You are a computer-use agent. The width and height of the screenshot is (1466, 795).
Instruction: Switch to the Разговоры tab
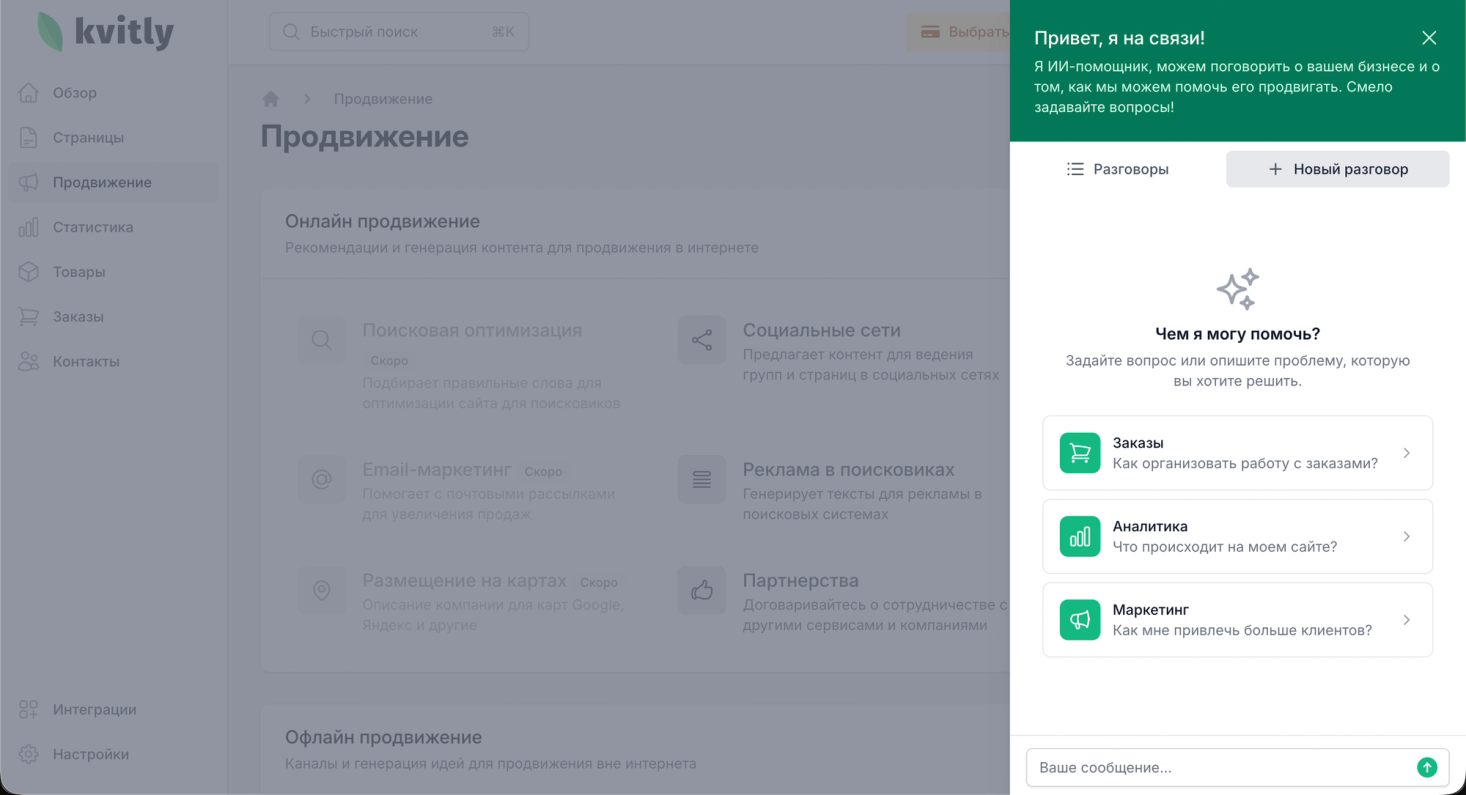[1118, 169]
